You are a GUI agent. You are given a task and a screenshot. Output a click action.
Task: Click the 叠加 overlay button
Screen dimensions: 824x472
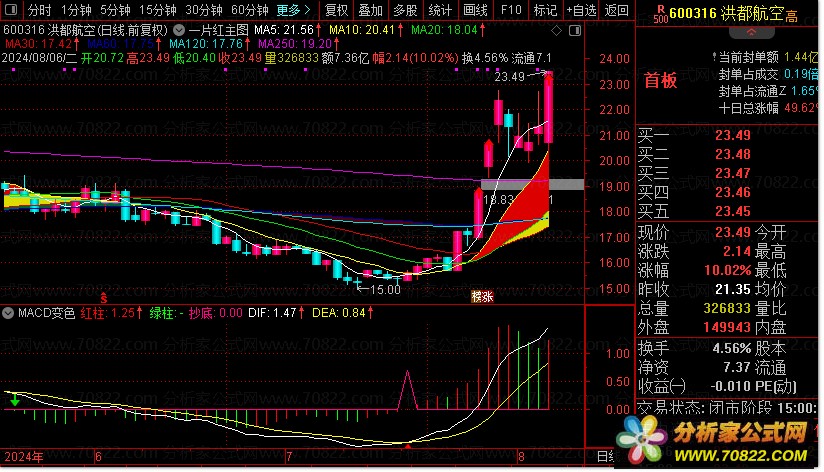click(x=370, y=10)
